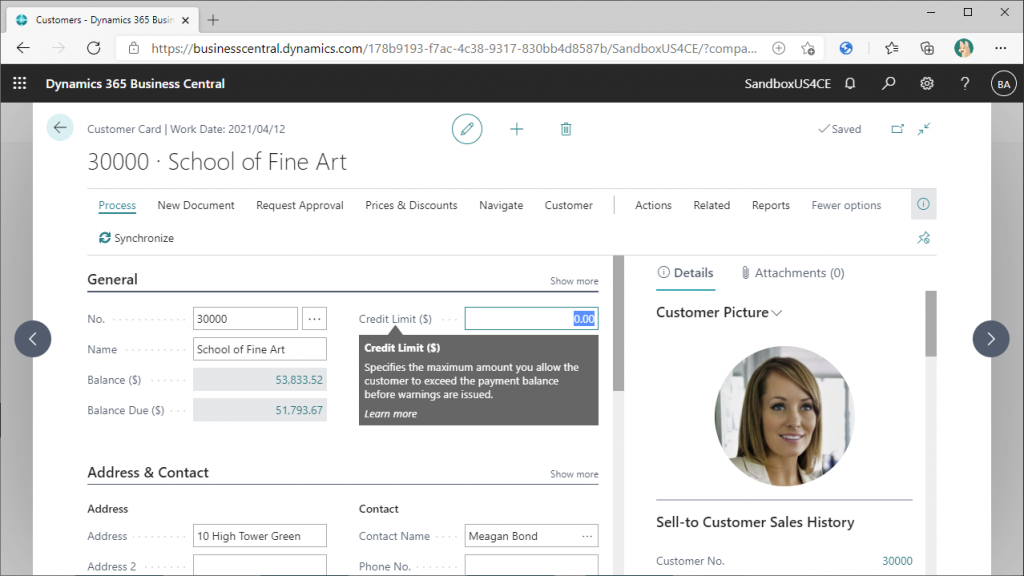Toggle edit mode with the pencil icon
Image resolution: width=1024 pixels, height=576 pixels.
(467, 129)
